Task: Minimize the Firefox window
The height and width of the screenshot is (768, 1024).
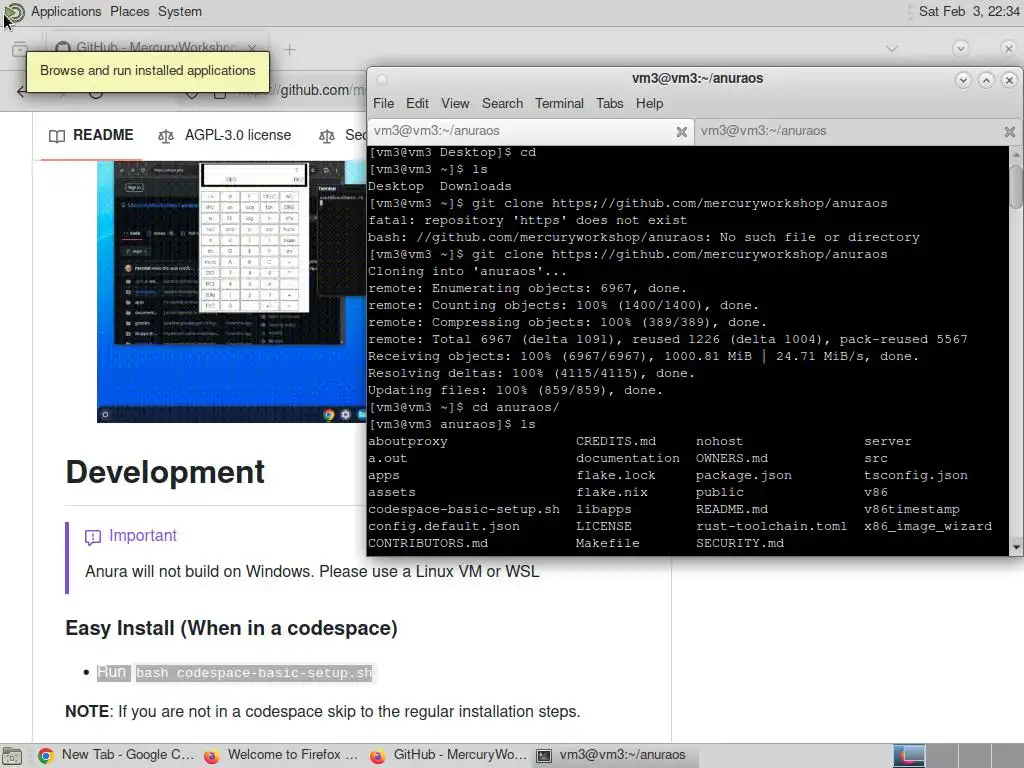Action: pyautogui.click(x=960, y=48)
